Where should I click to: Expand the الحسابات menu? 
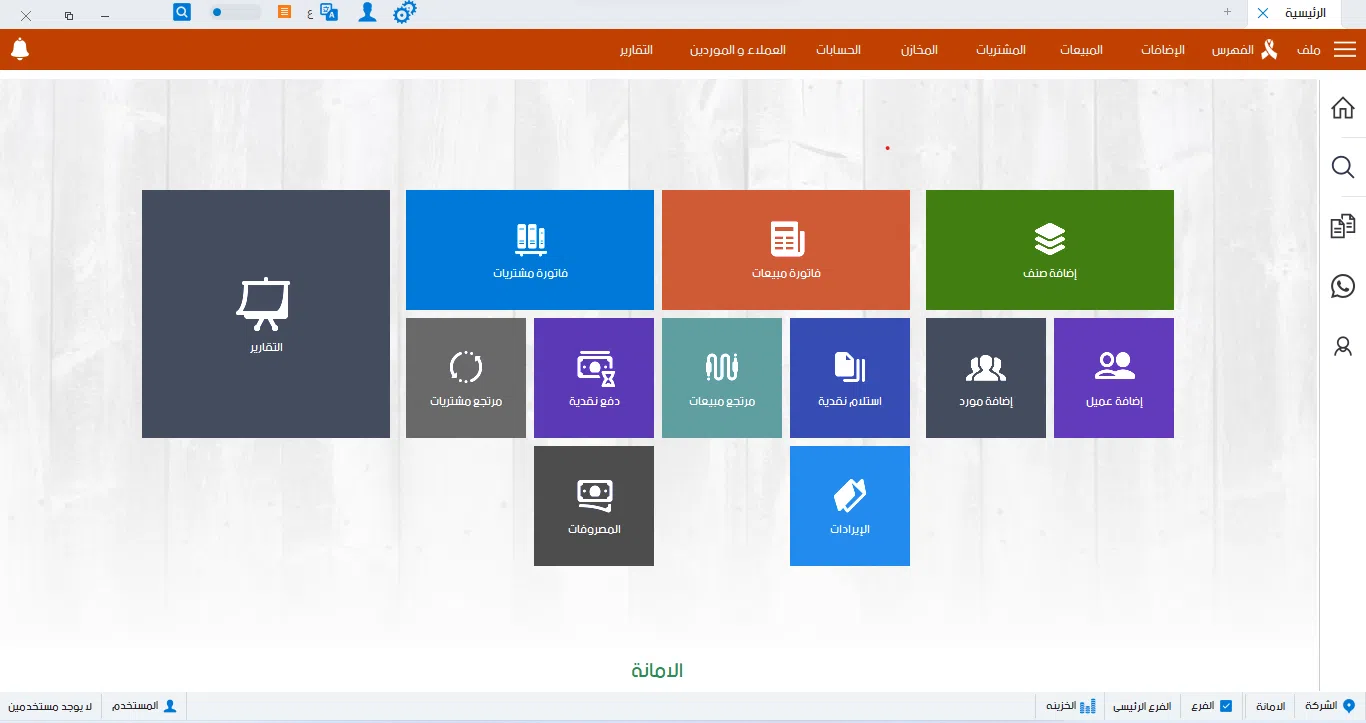click(838, 50)
